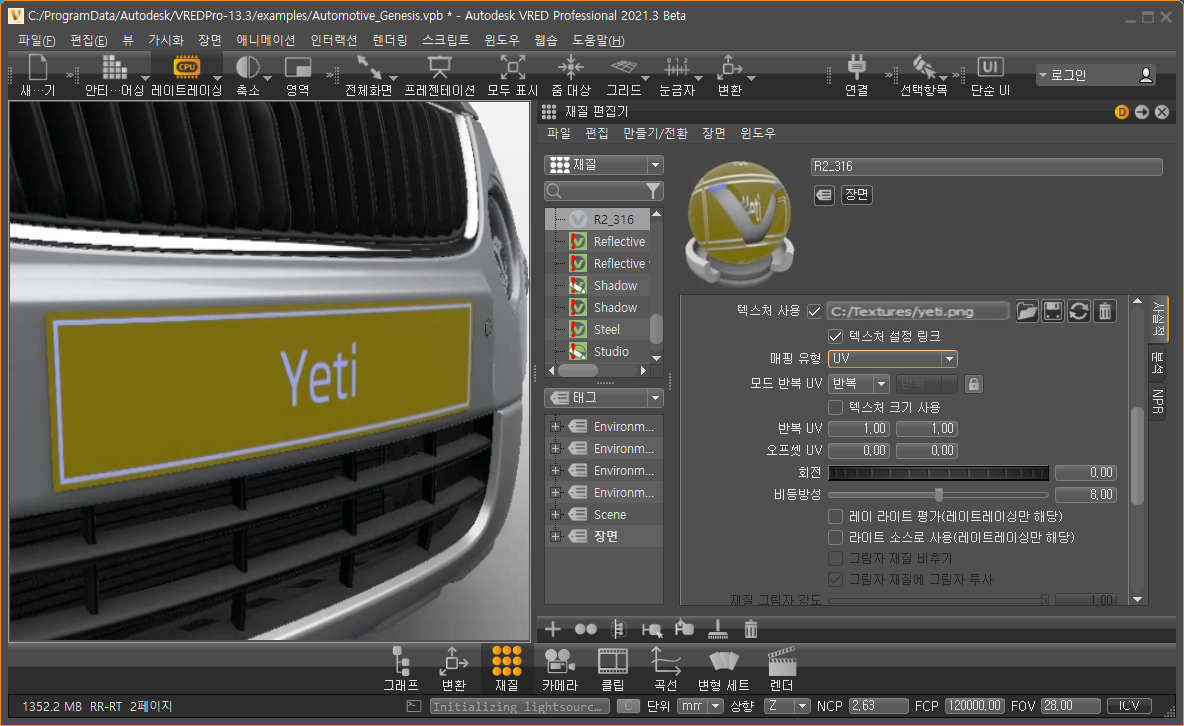Click the 줌 대상 icon
Image resolution: width=1184 pixels, height=726 pixels.
(571, 67)
